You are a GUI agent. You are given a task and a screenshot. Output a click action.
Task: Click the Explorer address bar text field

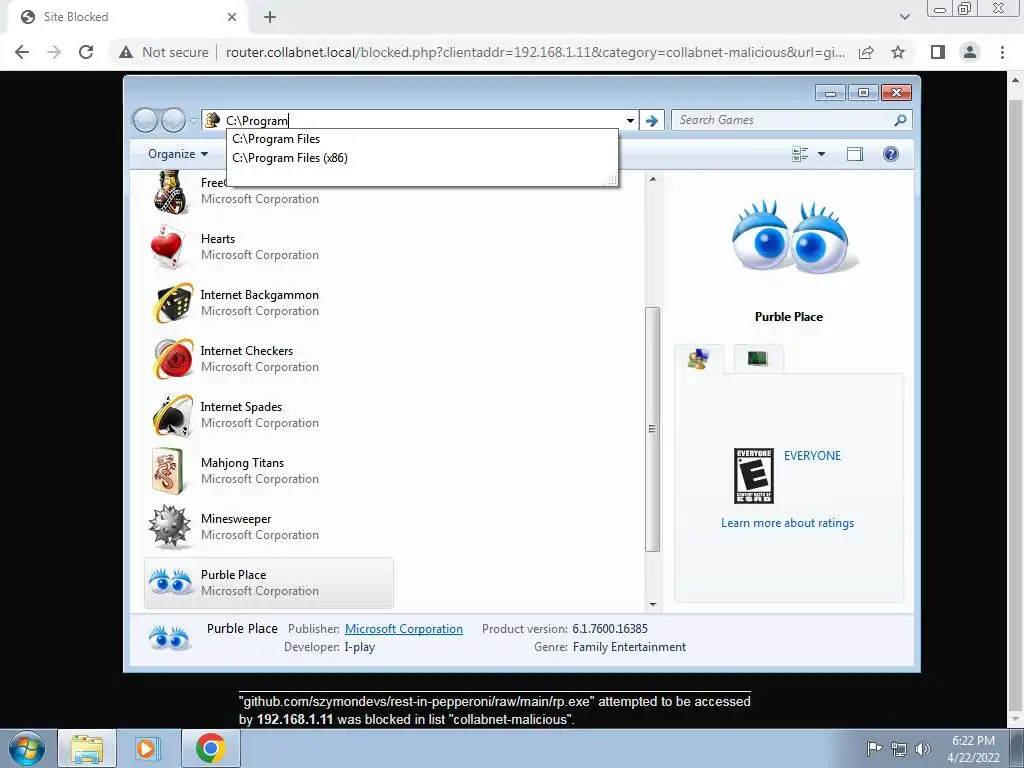419,120
